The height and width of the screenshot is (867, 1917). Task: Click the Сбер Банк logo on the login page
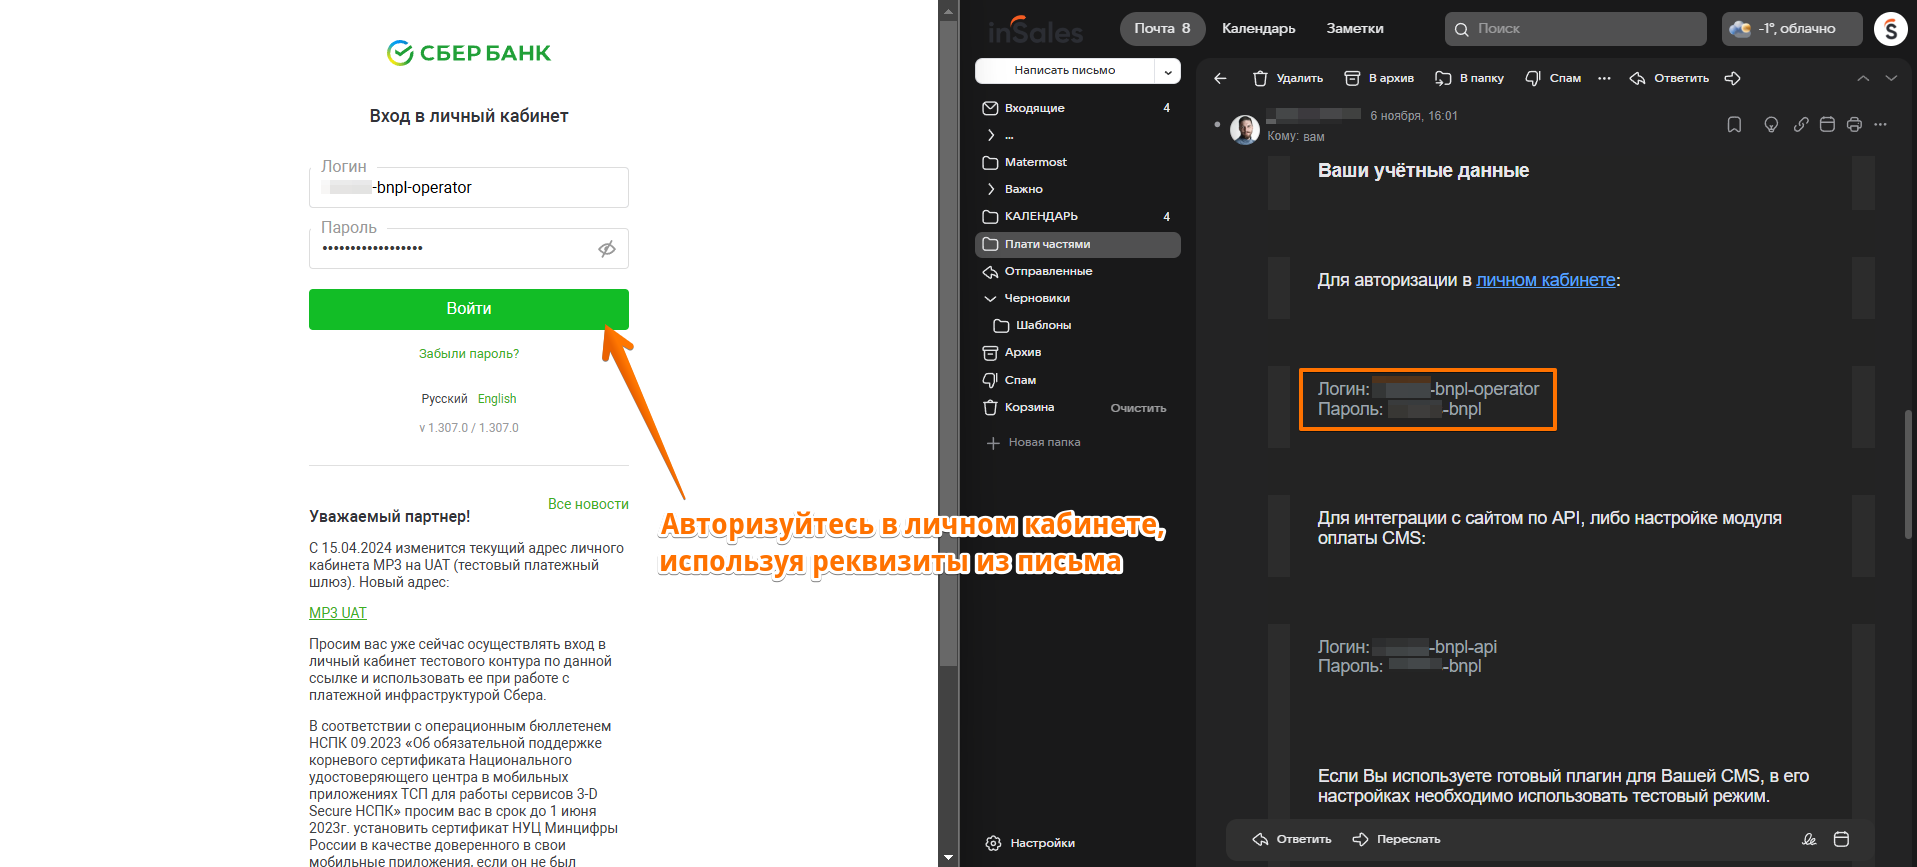[x=469, y=53]
